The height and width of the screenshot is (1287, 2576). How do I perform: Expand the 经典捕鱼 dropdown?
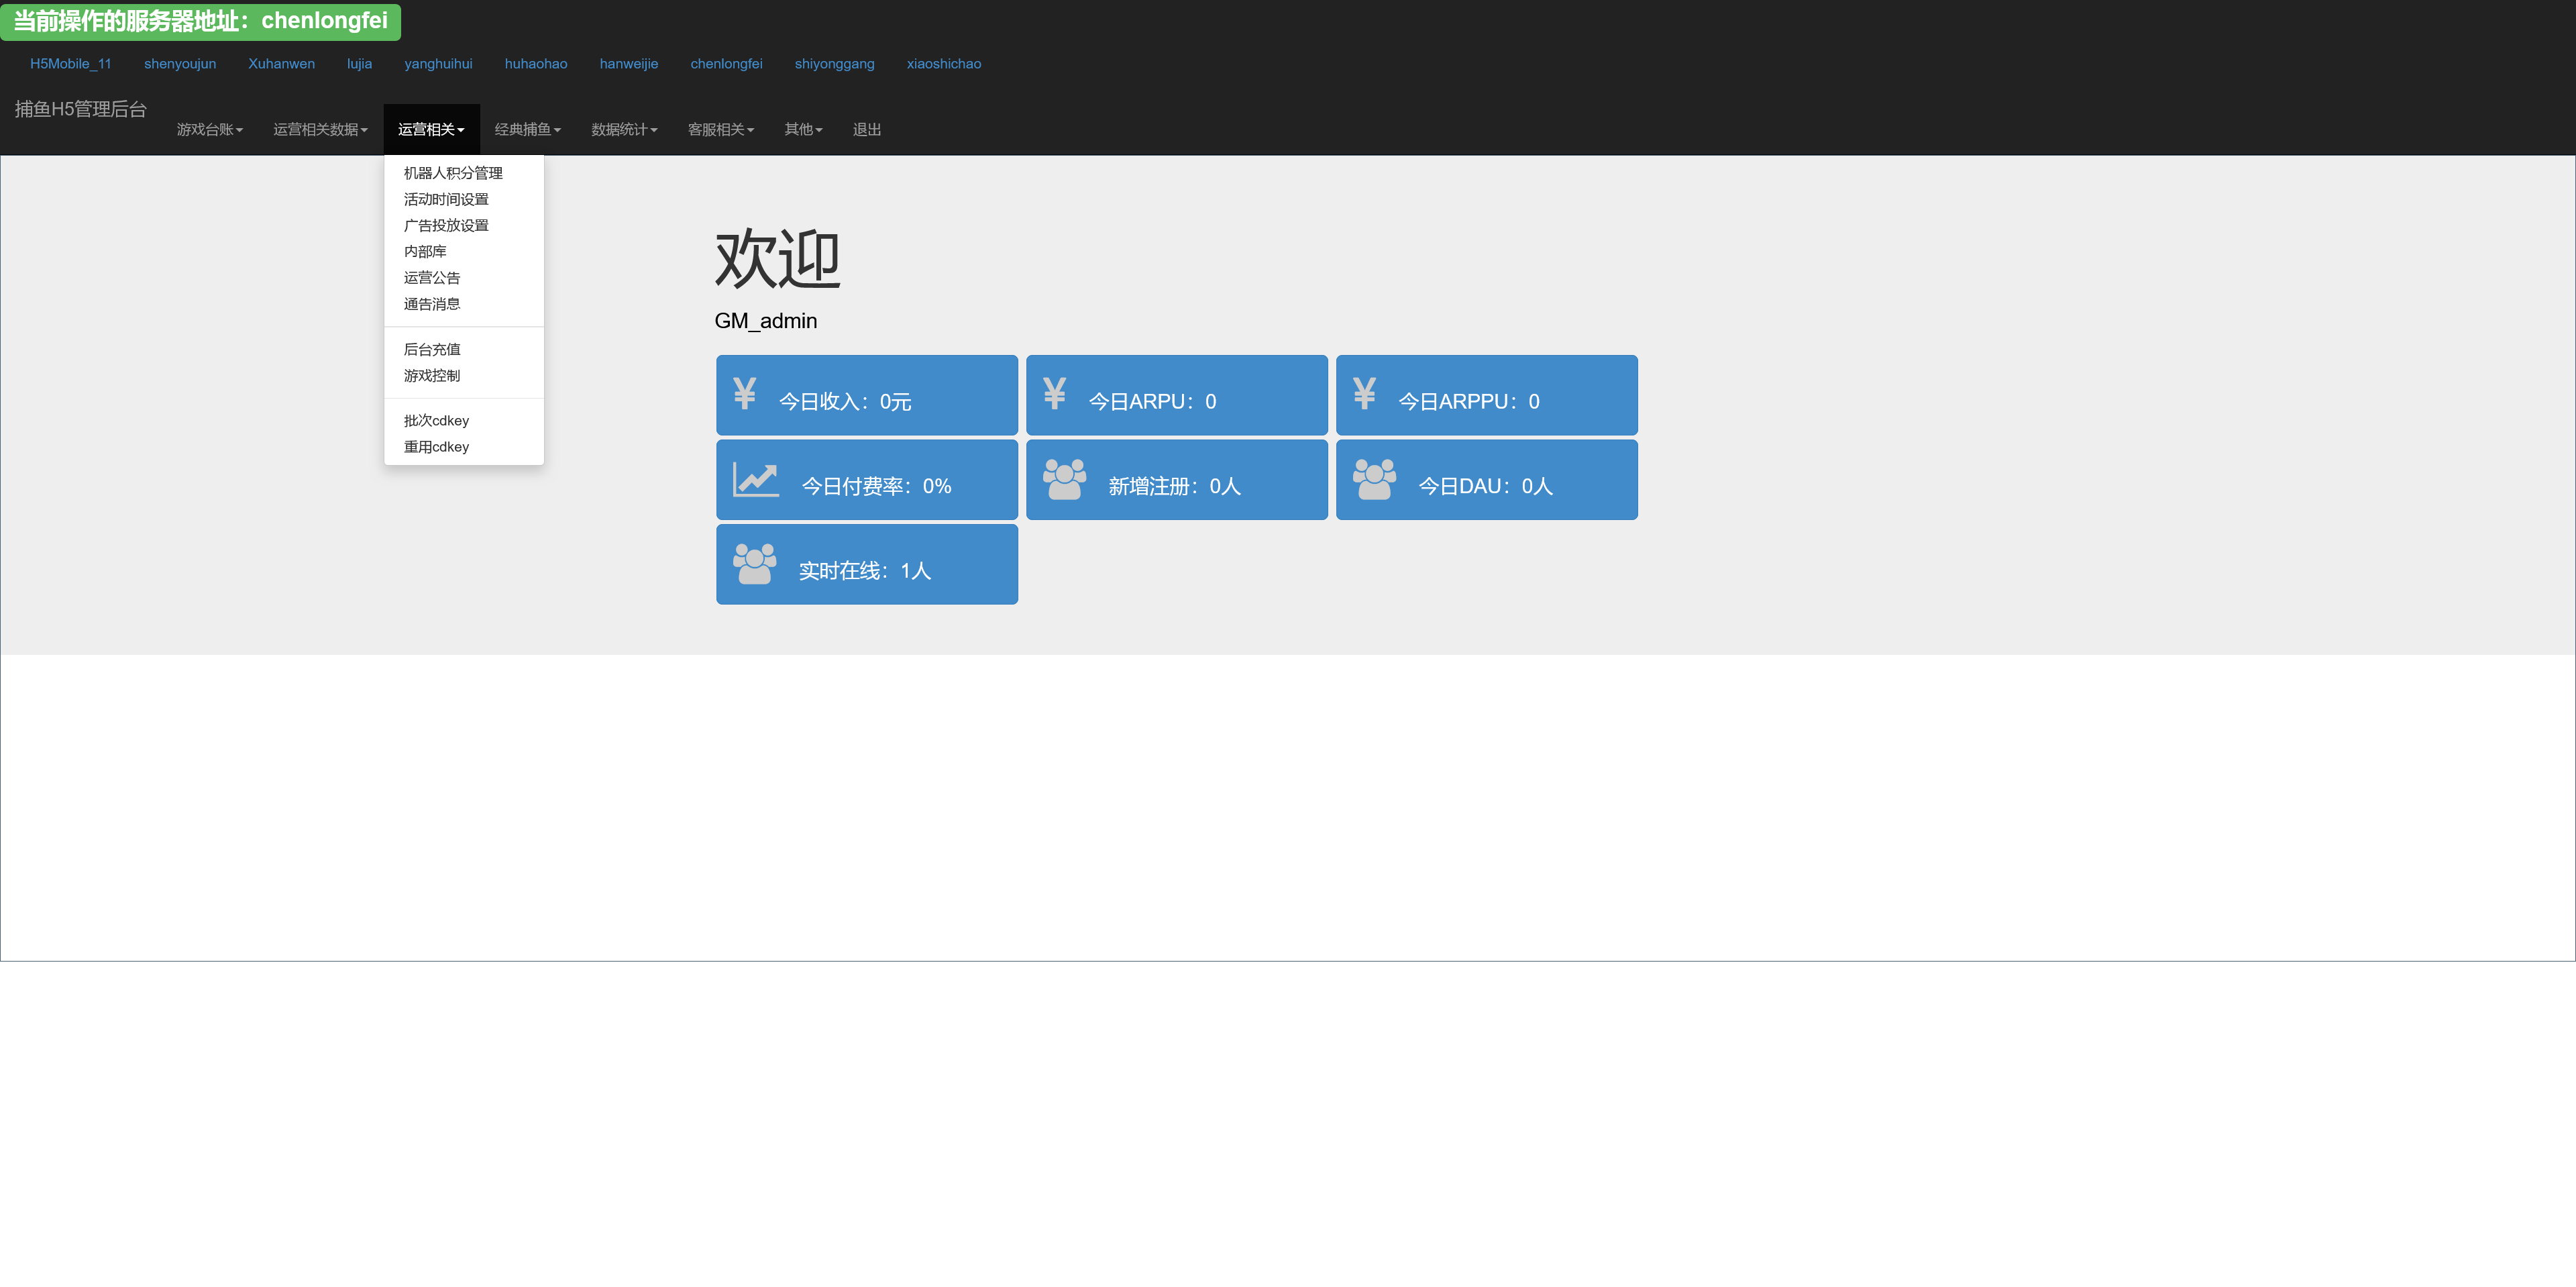coord(527,130)
